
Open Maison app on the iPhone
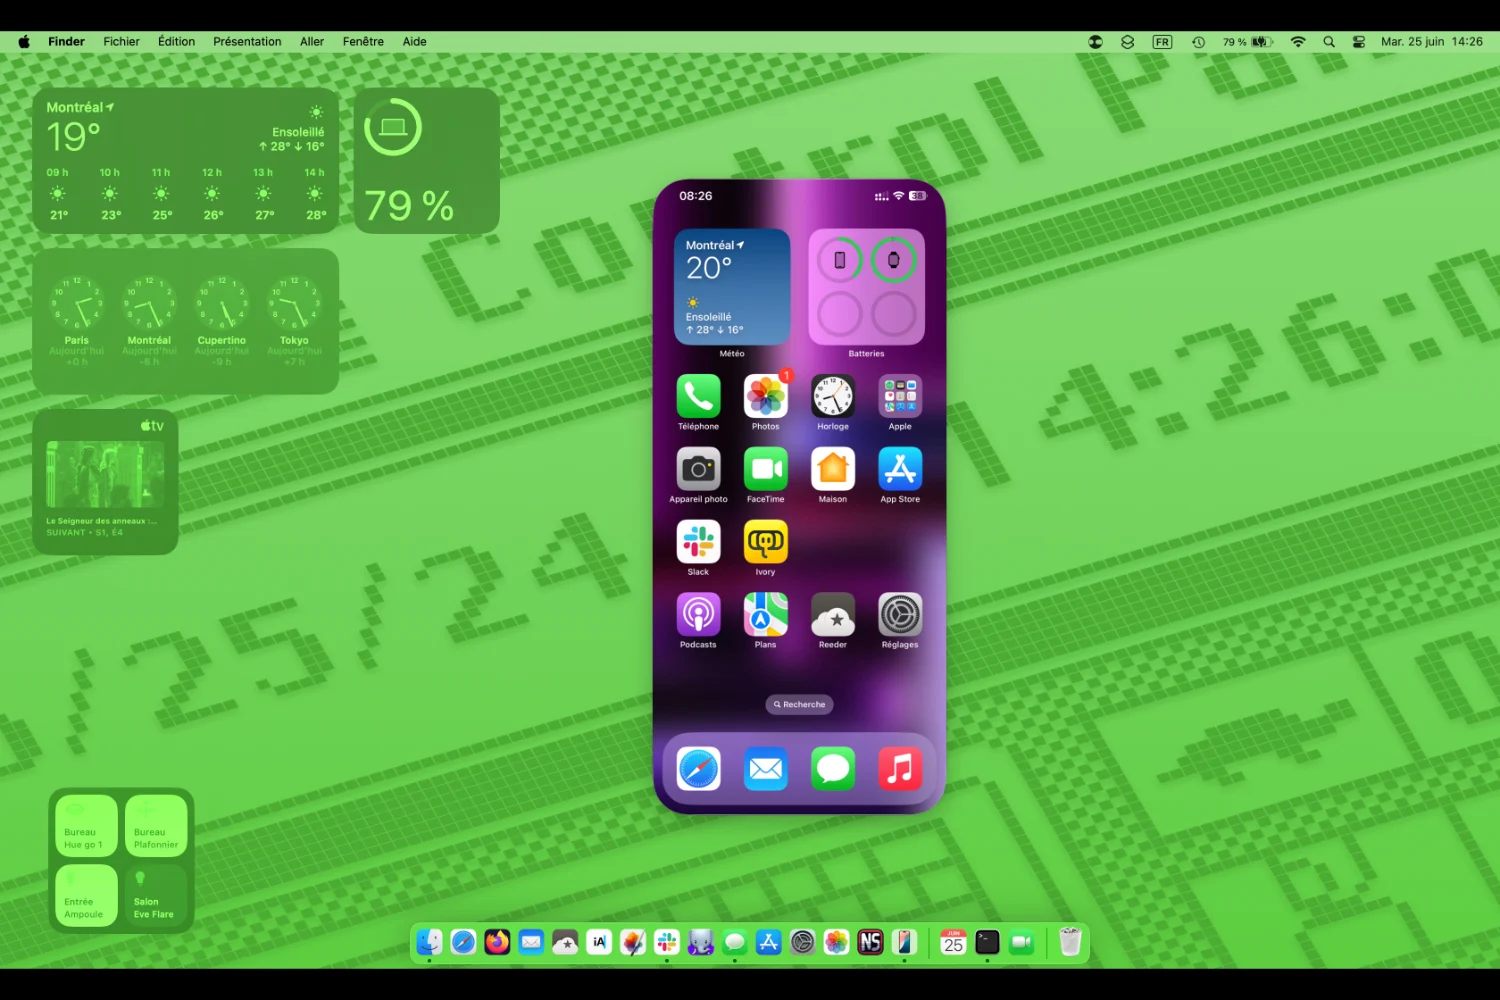(x=833, y=469)
